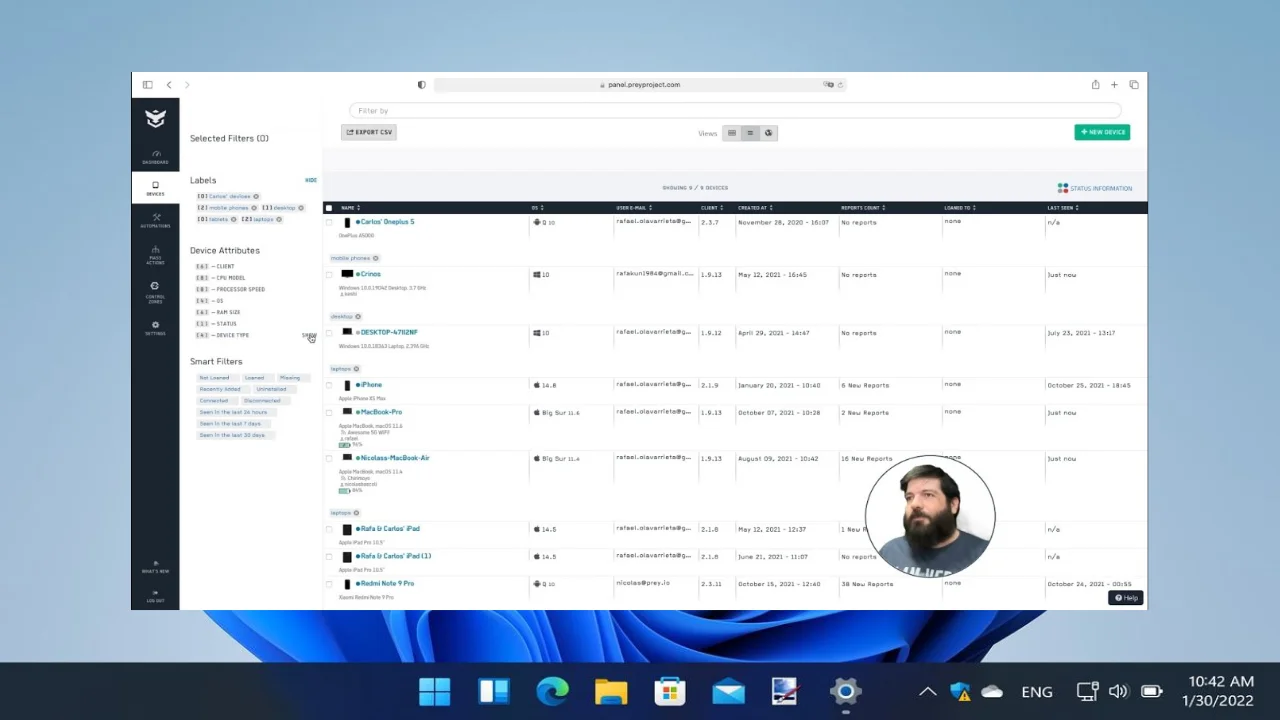Sort by Last Seen column
Screen dimensions: 1280x720
click(x=1063, y=208)
